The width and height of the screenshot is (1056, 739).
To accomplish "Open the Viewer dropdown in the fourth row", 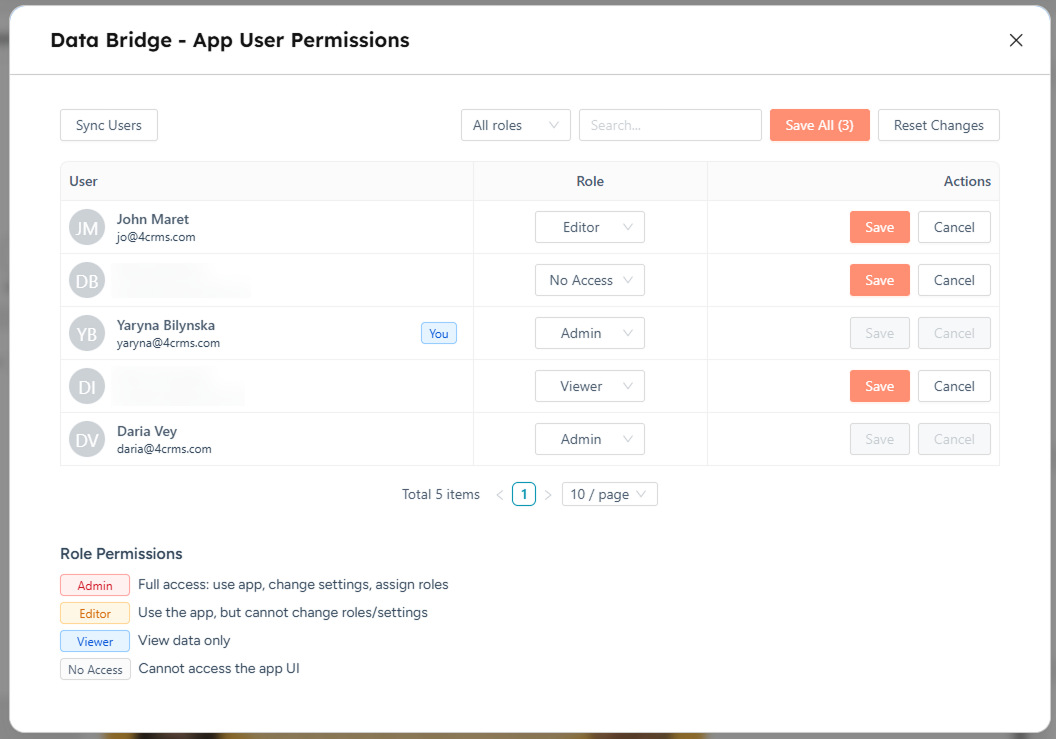I will pyautogui.click(x=589, y=386).
